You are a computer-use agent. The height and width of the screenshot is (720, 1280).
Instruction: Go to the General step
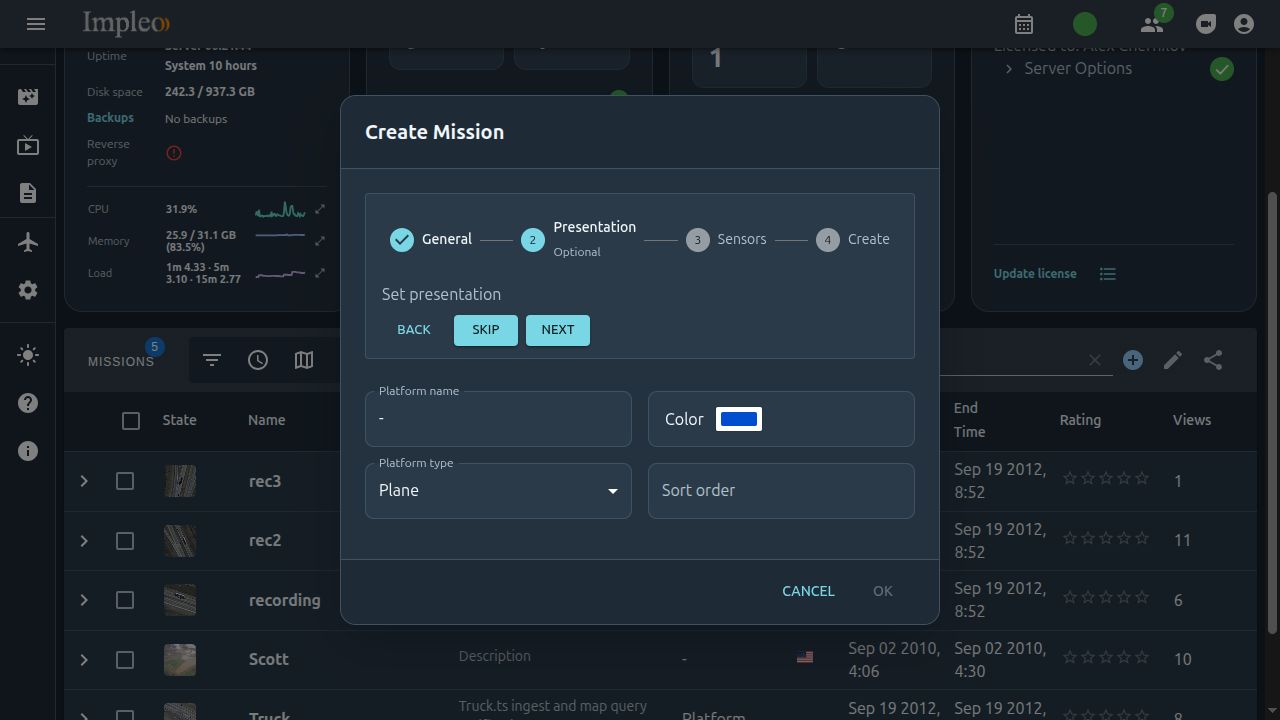point(431,240)
